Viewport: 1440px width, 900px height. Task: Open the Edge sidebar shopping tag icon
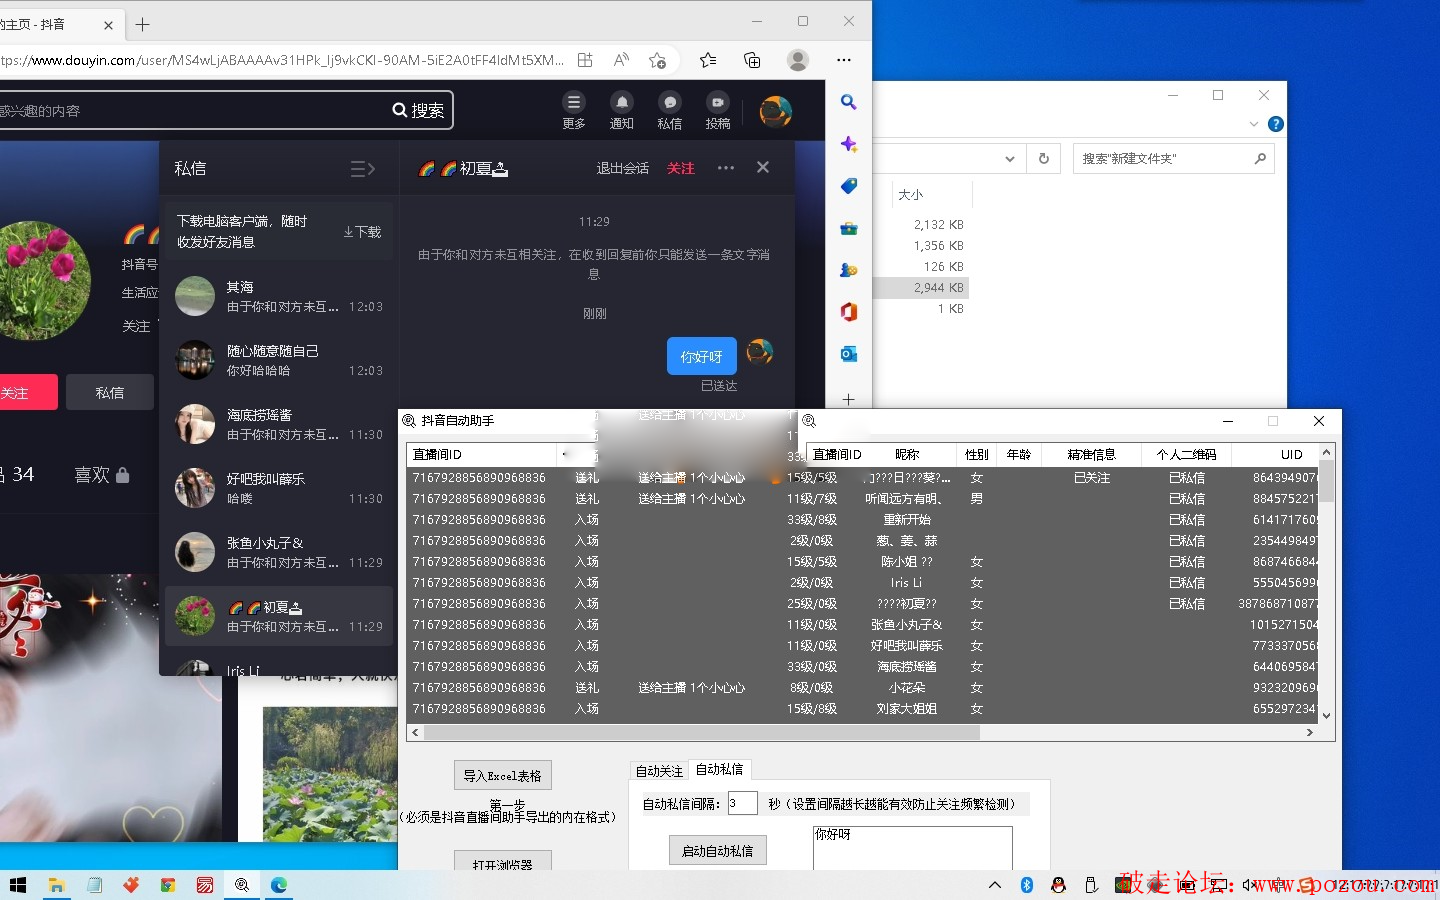pos(848,186)
